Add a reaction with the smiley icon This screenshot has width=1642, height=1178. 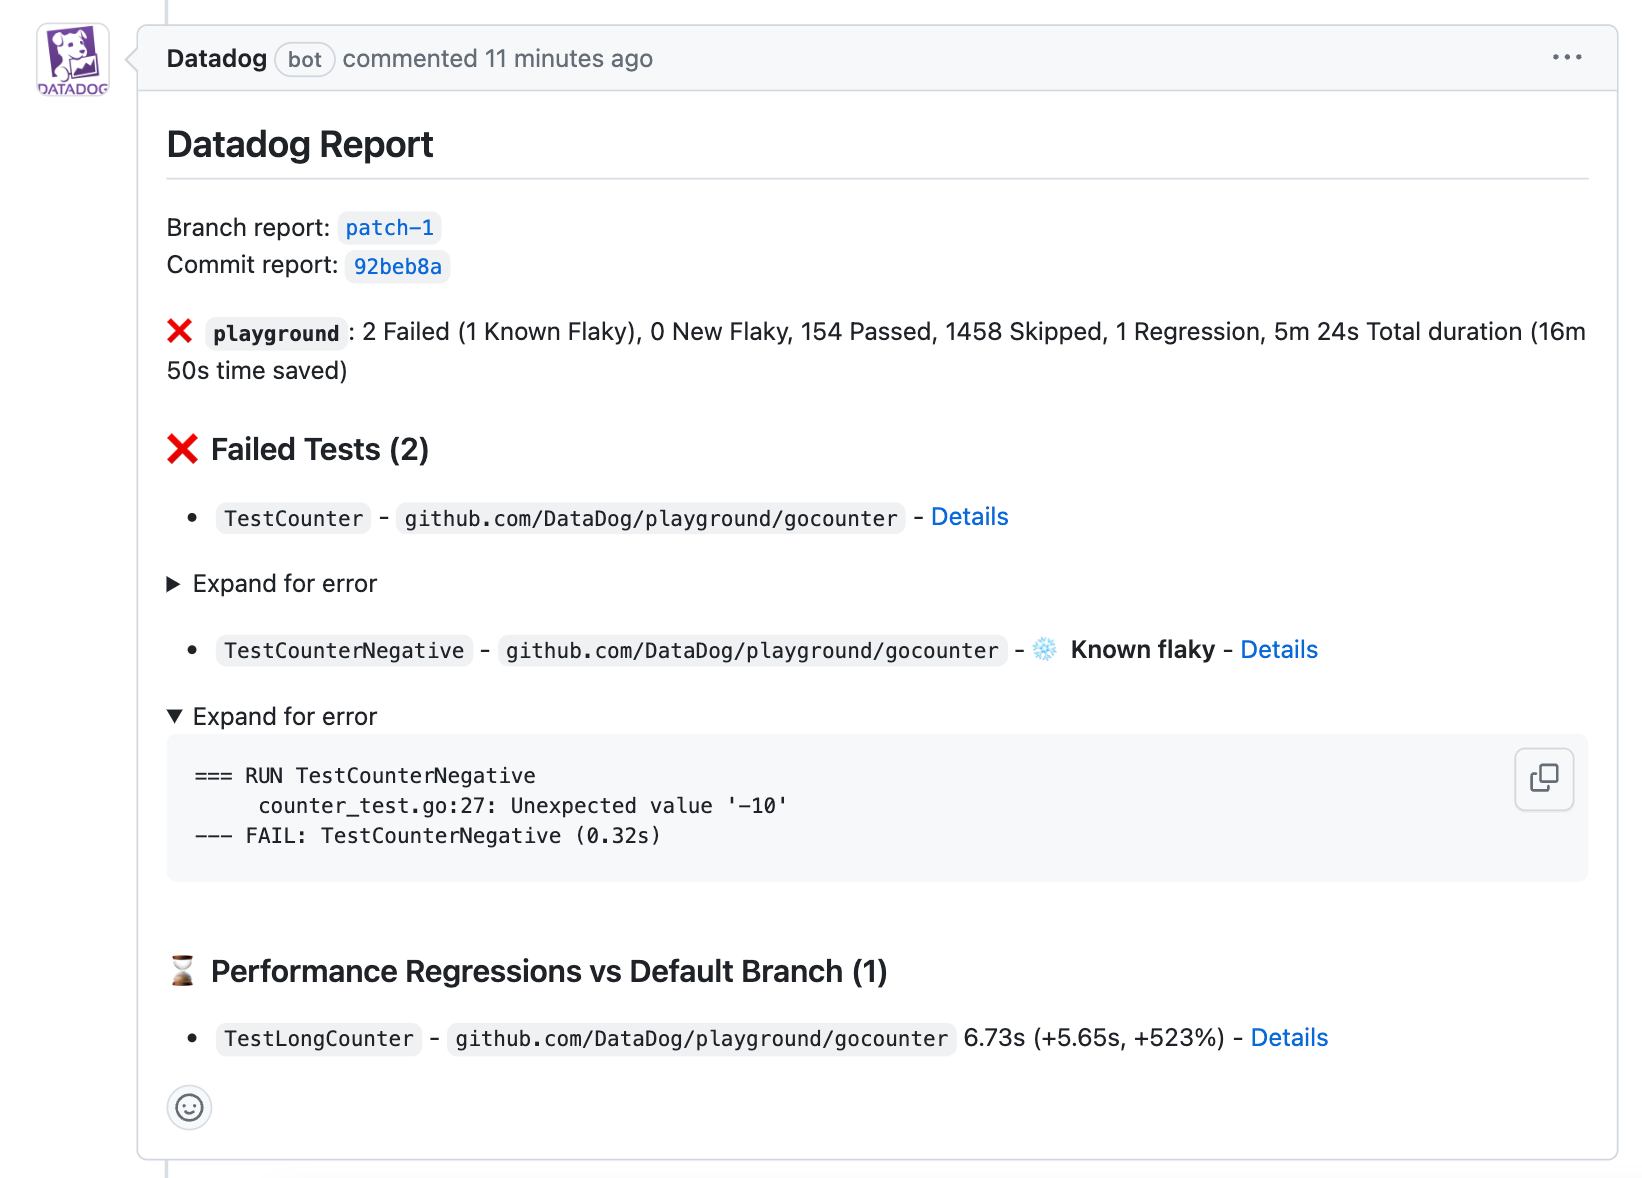(189, 1107)
